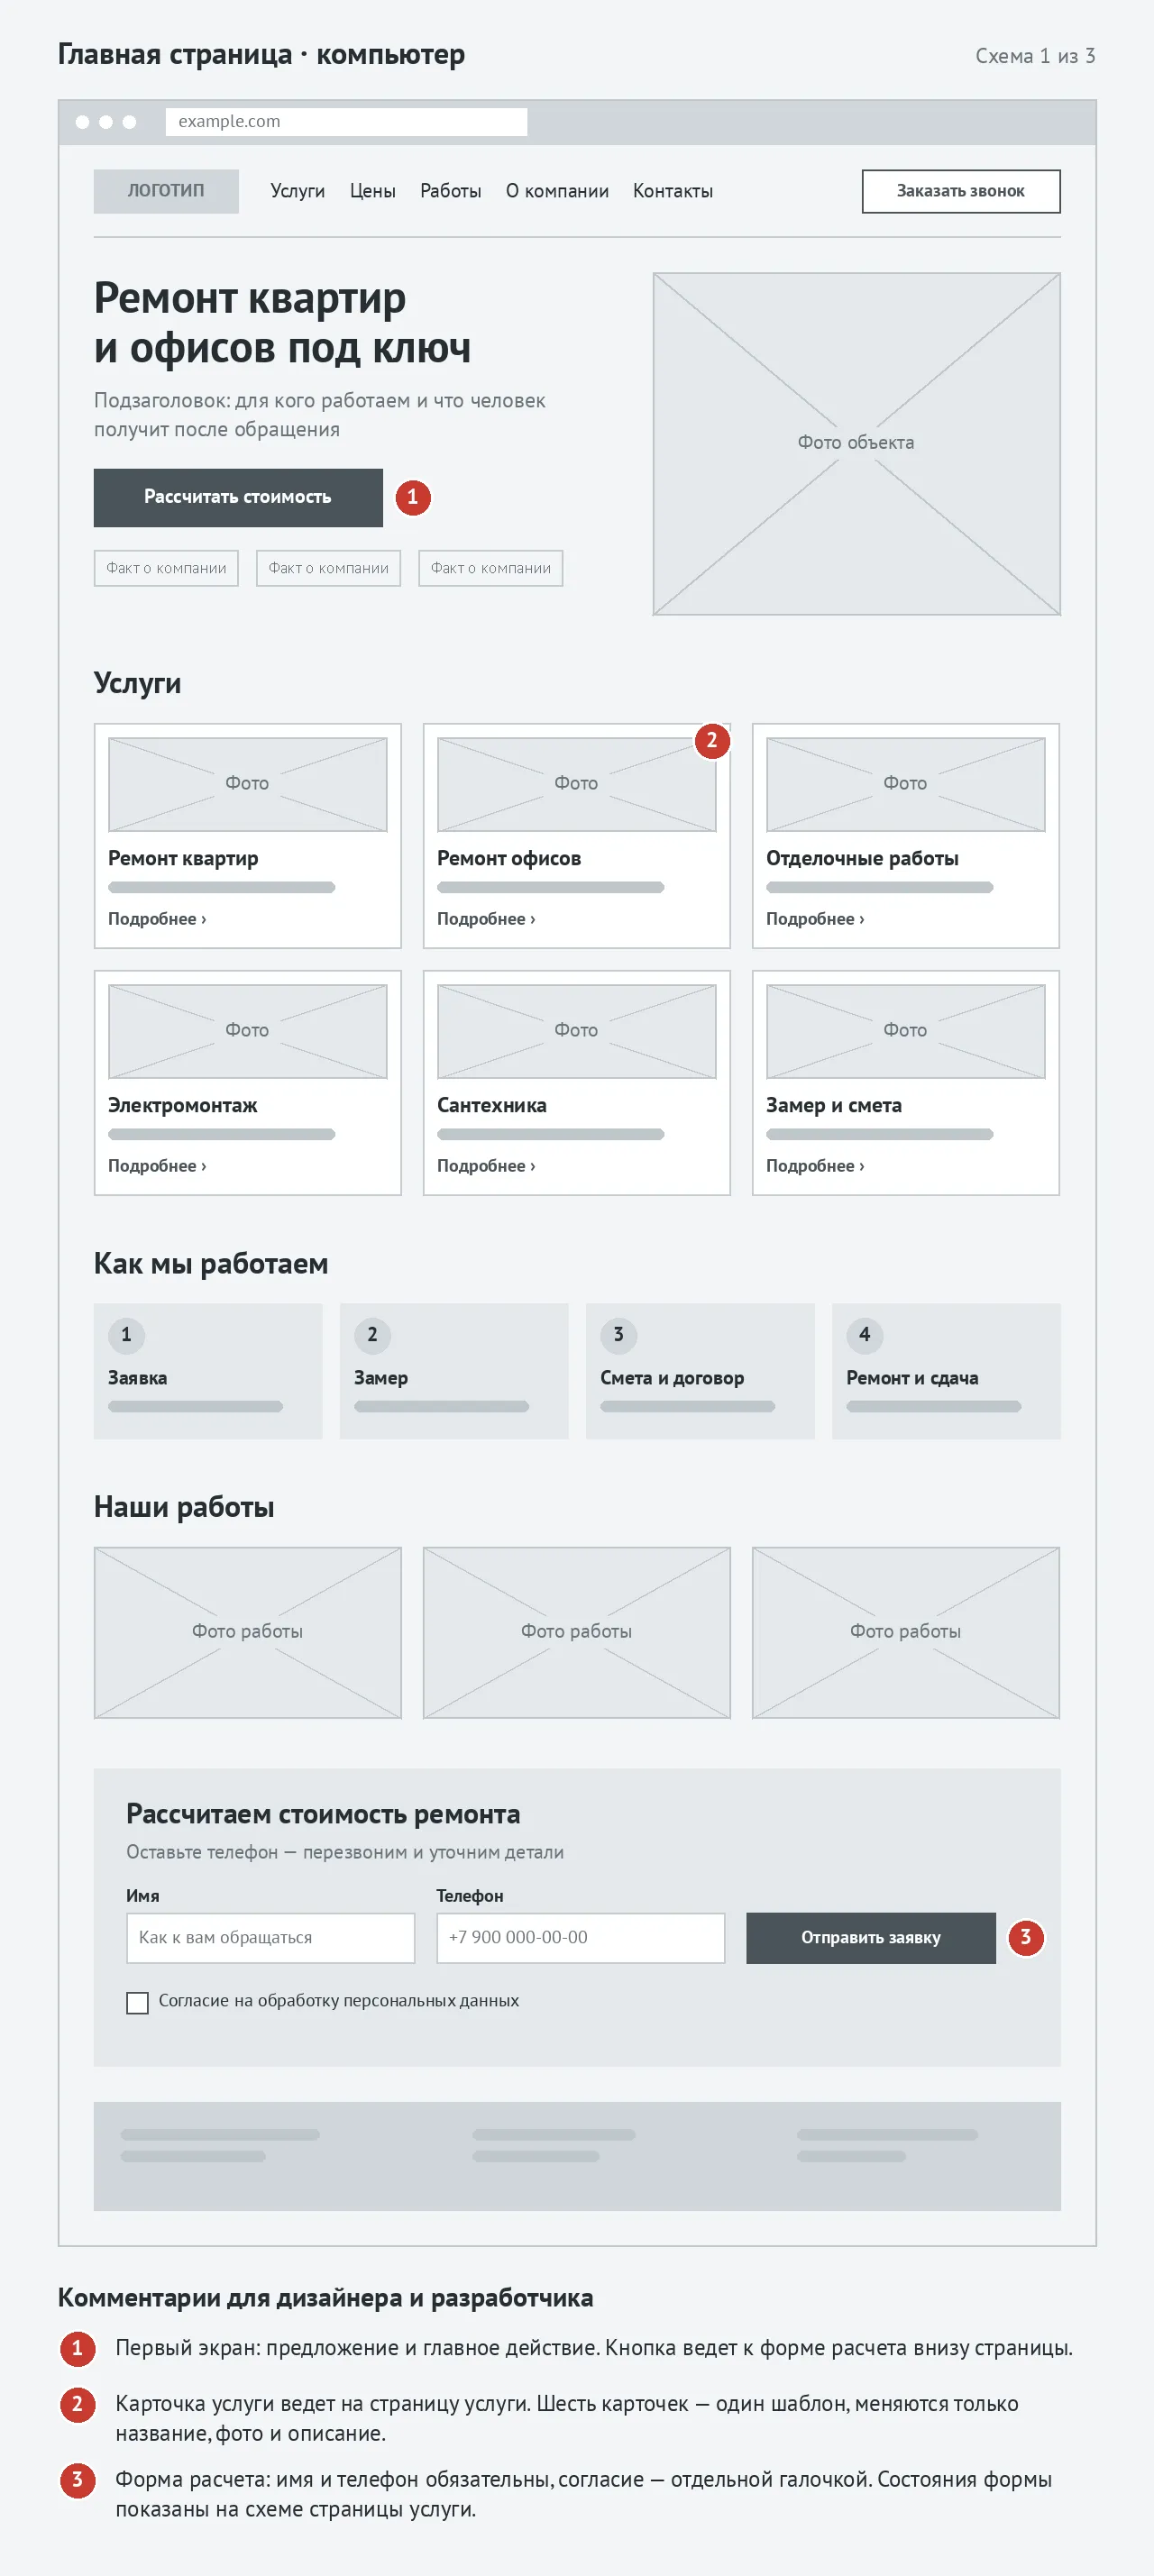1154x2576 pixels.
Task: Click the photo in the Ремонт офисов card
Action: (x=576, y=784)
